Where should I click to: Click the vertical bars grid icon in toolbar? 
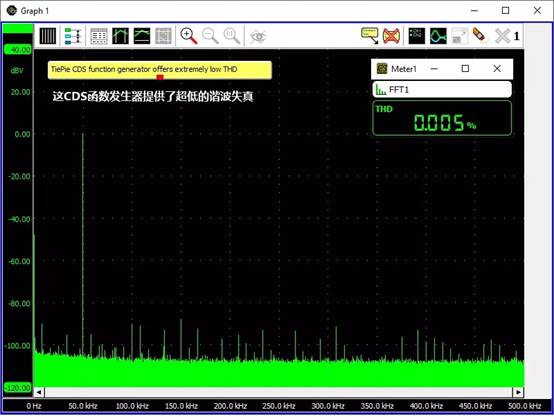(48, 36)
